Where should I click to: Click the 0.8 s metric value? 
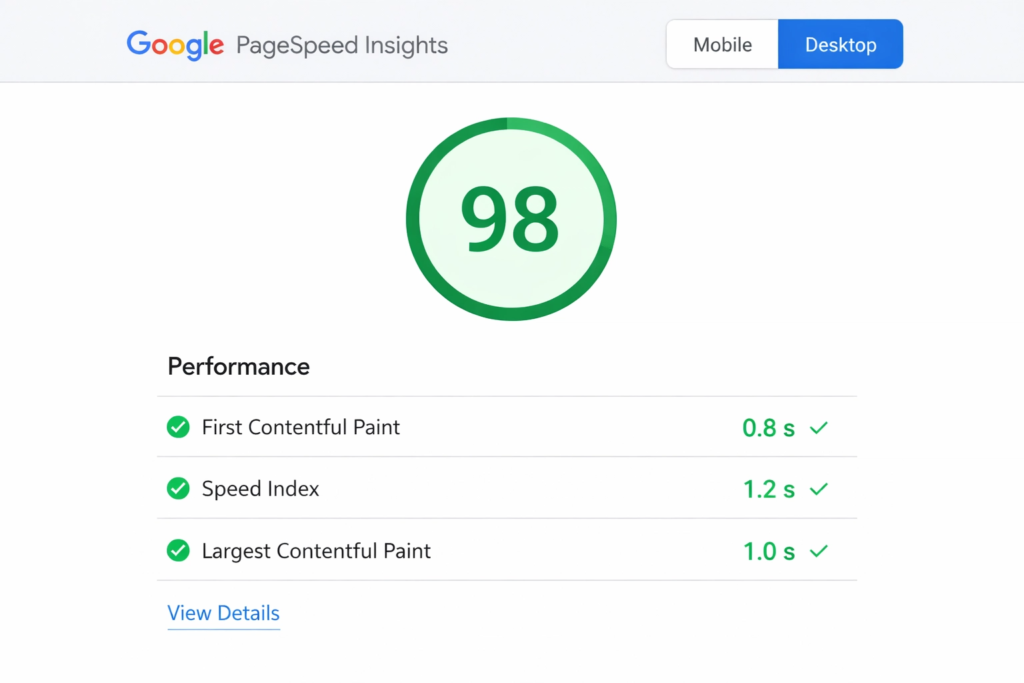[x=769, y=427]
